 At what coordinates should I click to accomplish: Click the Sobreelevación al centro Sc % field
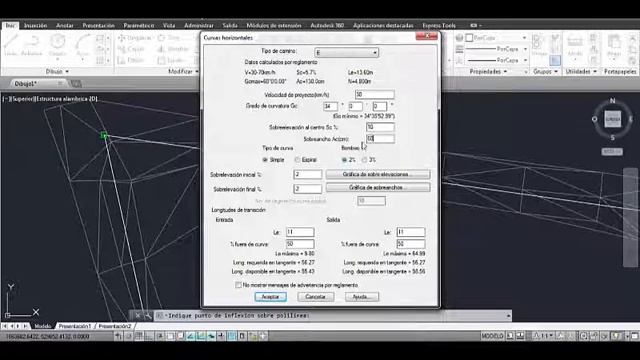point(380,127)
